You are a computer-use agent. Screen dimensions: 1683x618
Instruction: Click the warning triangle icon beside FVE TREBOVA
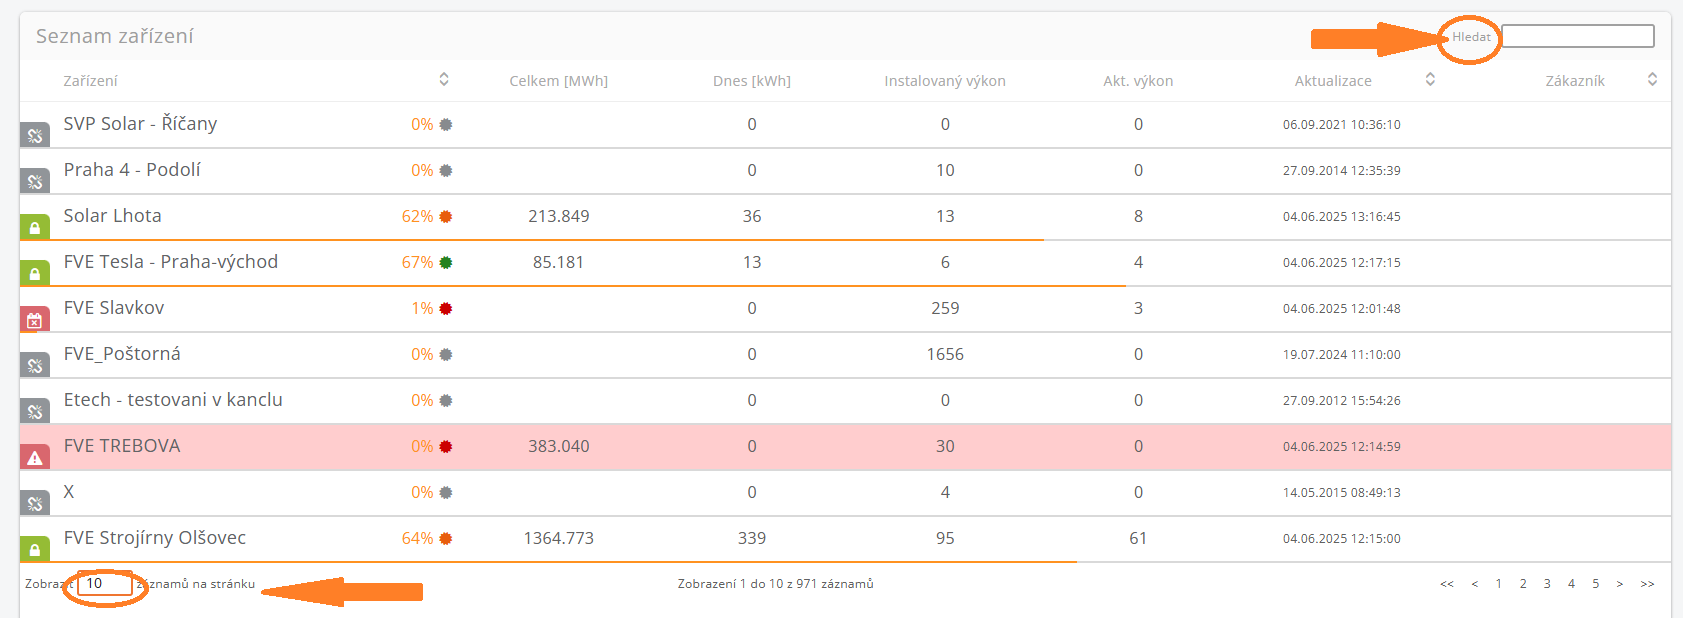(35, 458)
